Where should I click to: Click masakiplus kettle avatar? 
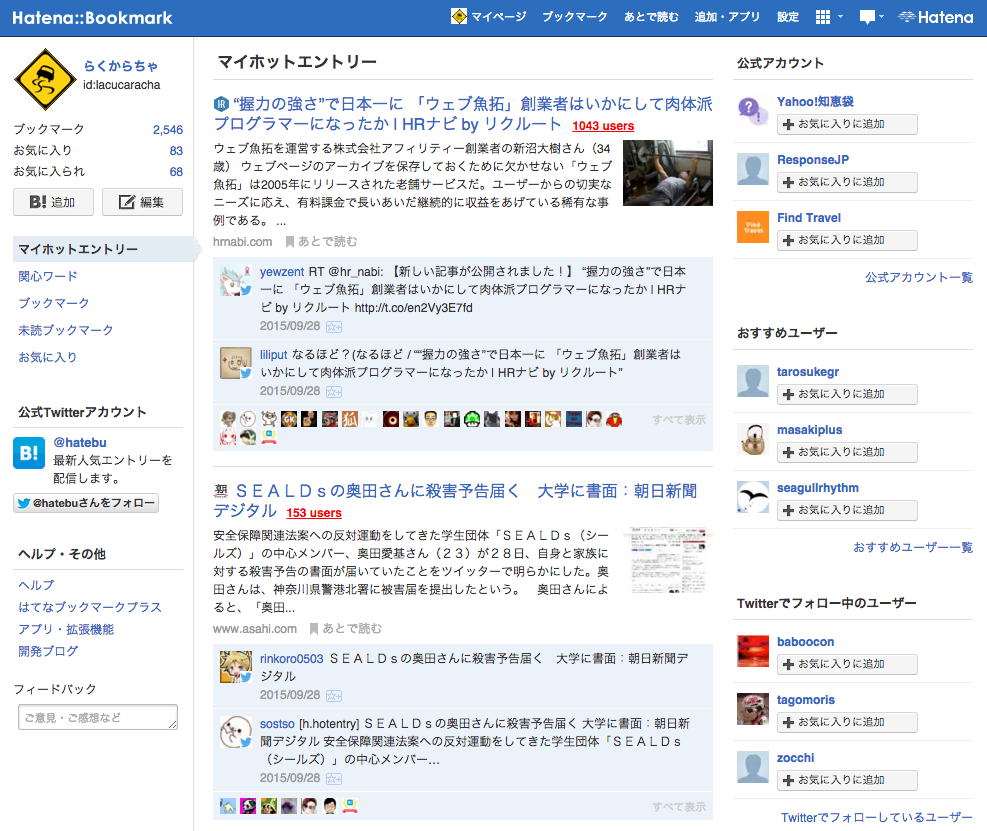753,439
